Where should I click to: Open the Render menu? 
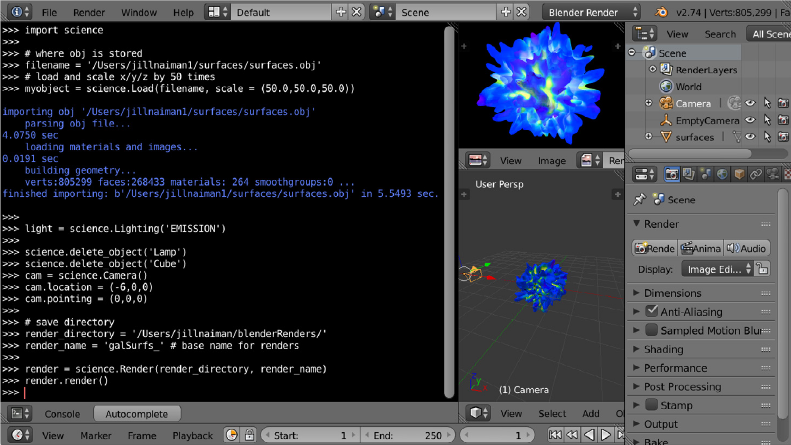tap(89, 13)
